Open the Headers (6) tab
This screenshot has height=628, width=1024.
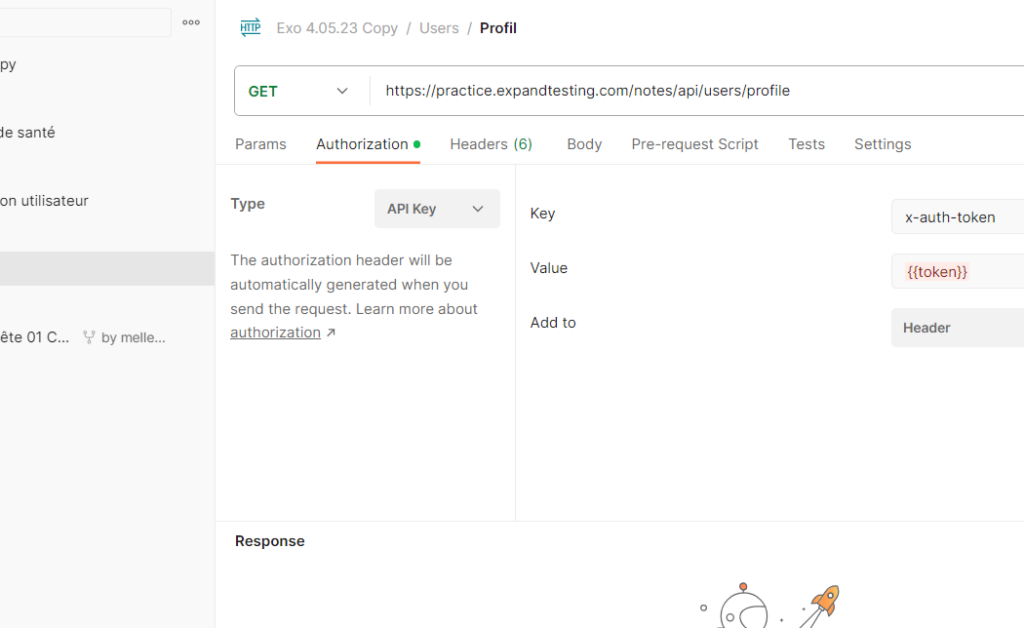point(490,144)
